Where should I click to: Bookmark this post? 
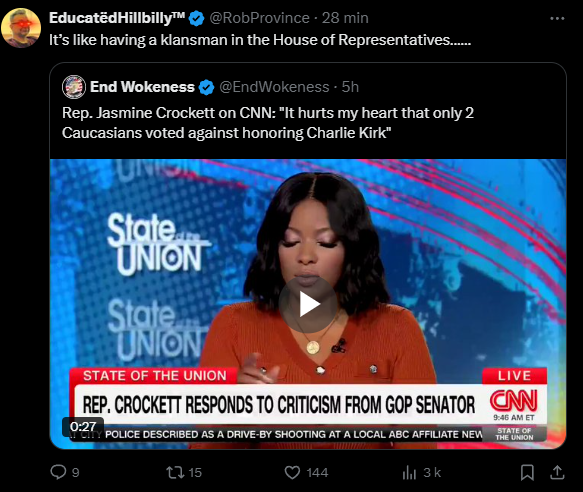coord(527,472)
